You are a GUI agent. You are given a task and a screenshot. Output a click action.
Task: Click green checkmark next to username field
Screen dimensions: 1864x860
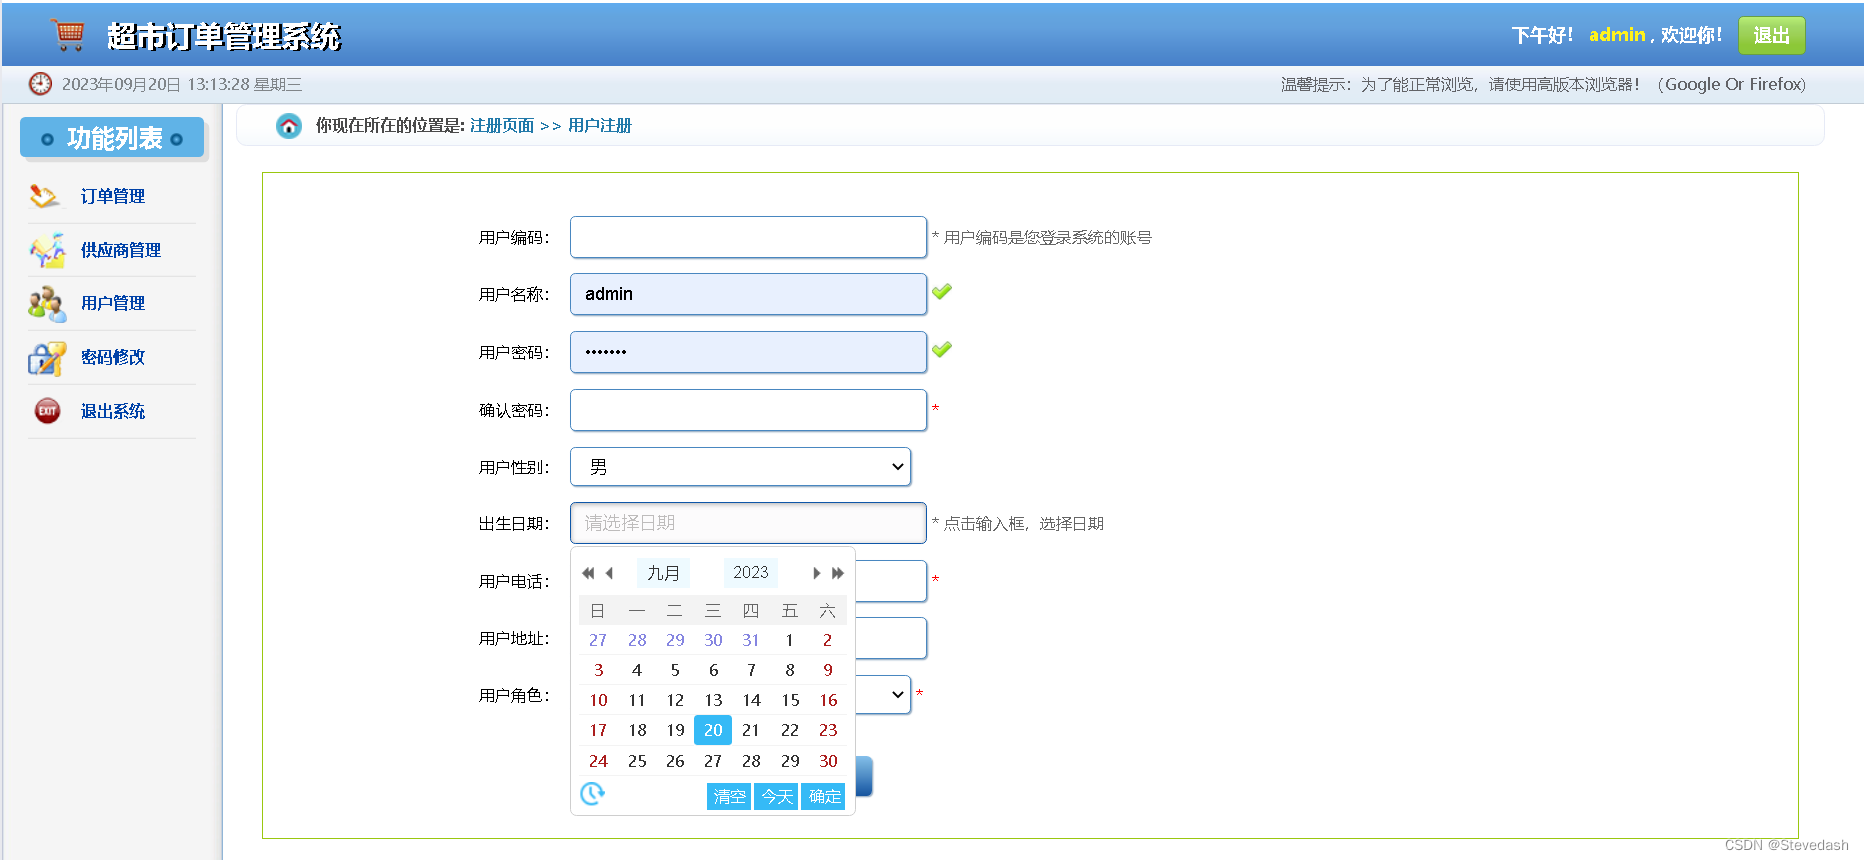pyautogui.click(x=942, y=292)
